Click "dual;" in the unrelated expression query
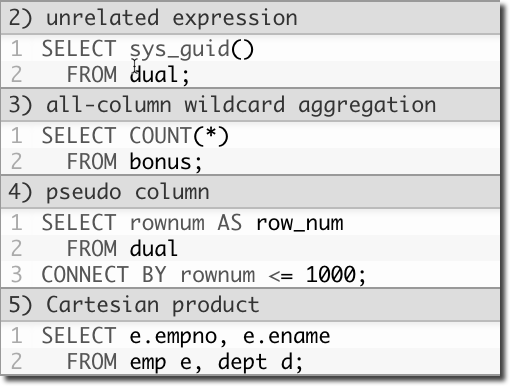The height and width of the screenshot is (386, 510). pyautogui.click(x=160, y=74)
